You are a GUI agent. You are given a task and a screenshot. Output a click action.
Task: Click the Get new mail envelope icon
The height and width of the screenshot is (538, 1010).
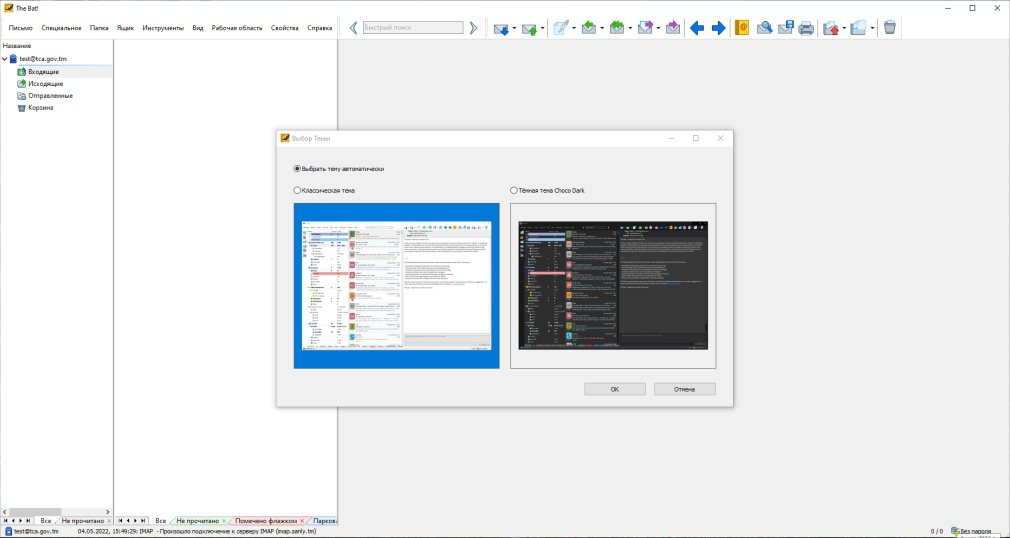[x=500, y=28]
